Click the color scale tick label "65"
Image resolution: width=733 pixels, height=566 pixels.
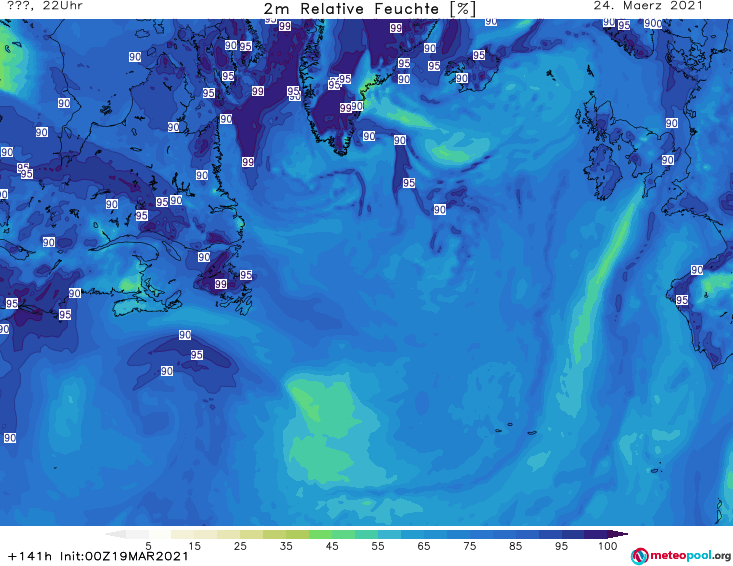424,546
